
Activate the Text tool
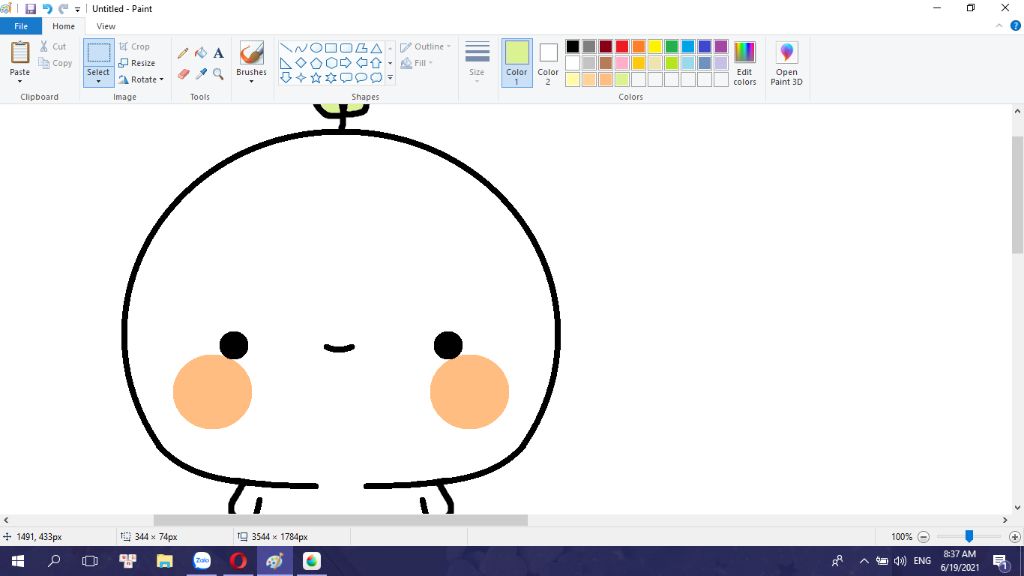coord(218,53)
